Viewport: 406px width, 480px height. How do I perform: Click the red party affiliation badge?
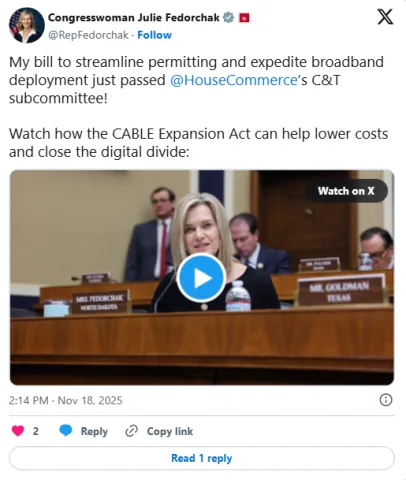pos(244,18)
